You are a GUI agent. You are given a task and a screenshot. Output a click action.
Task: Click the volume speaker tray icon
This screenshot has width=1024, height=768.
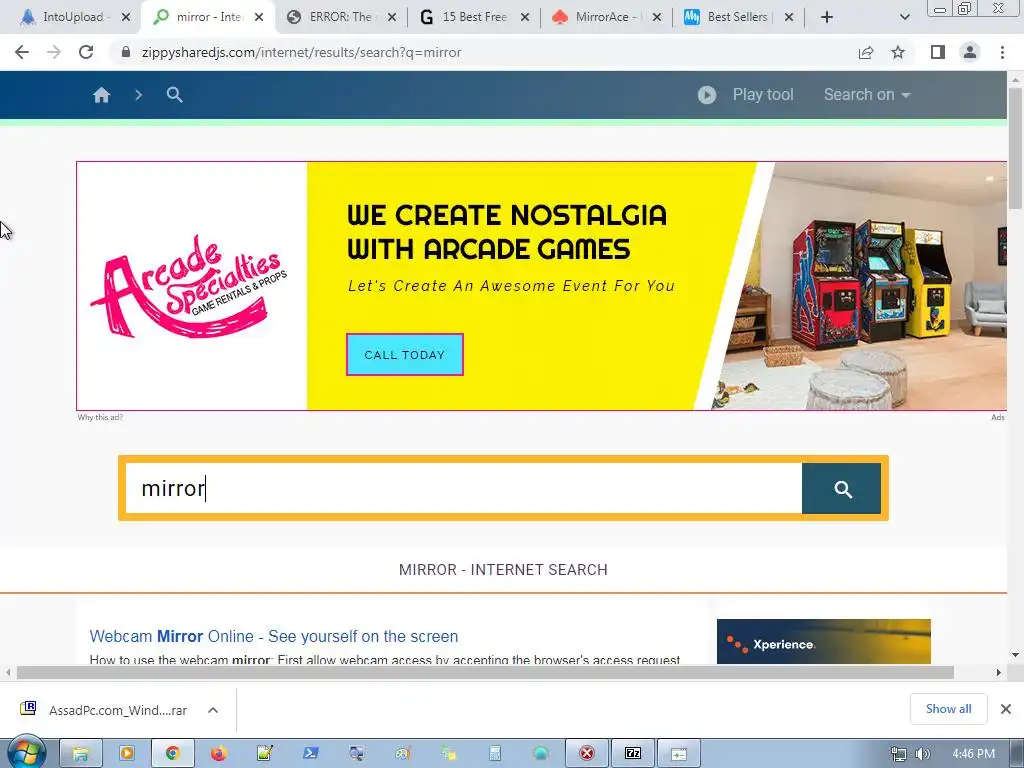922,754
